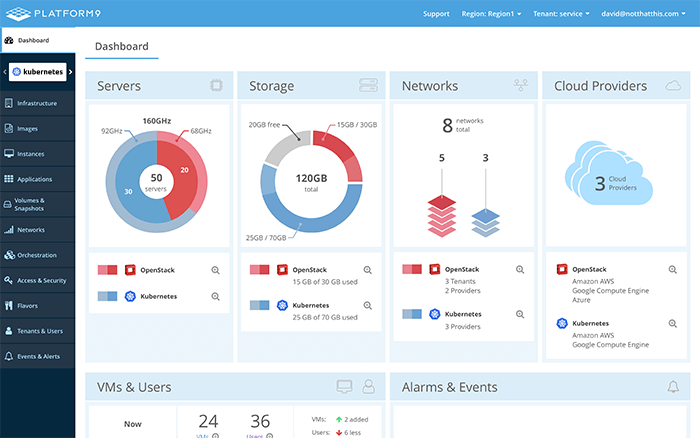This screenshot has height=438, width=700.
Task: Magnify OpenStack in the Servers panel
Action: tap(215, 270)
